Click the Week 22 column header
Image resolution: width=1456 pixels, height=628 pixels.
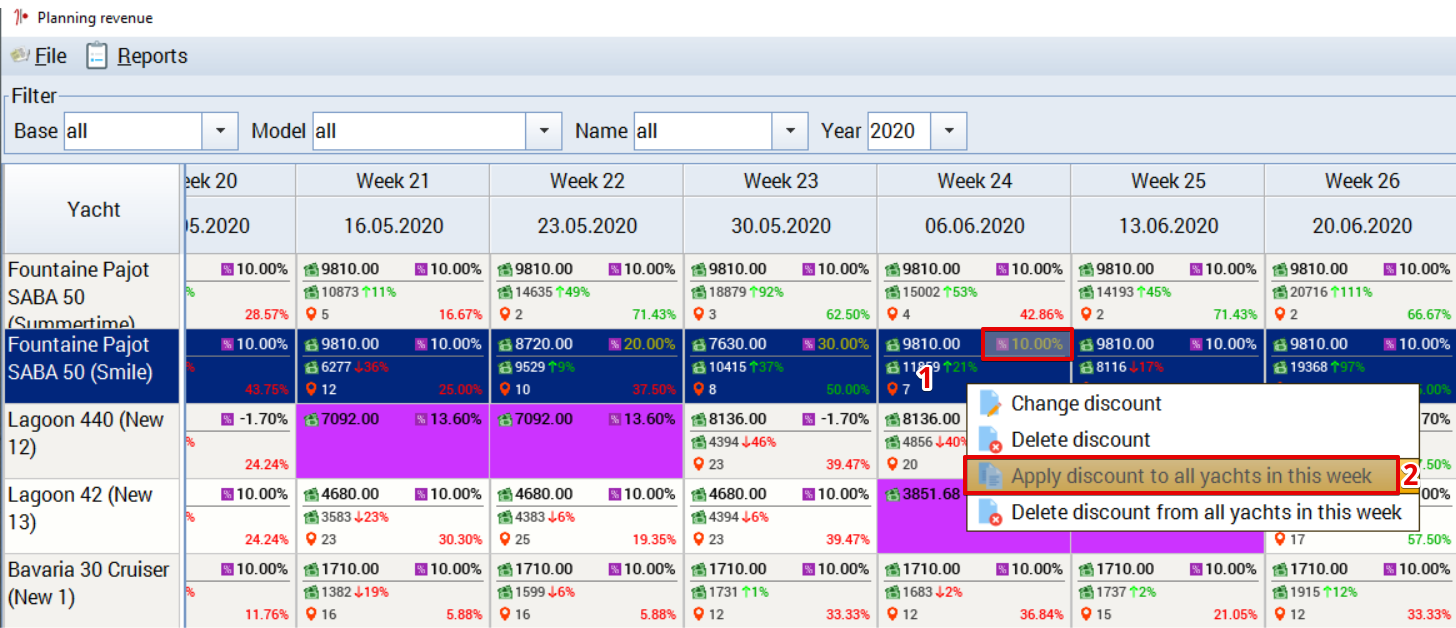(x=587, y=181)
